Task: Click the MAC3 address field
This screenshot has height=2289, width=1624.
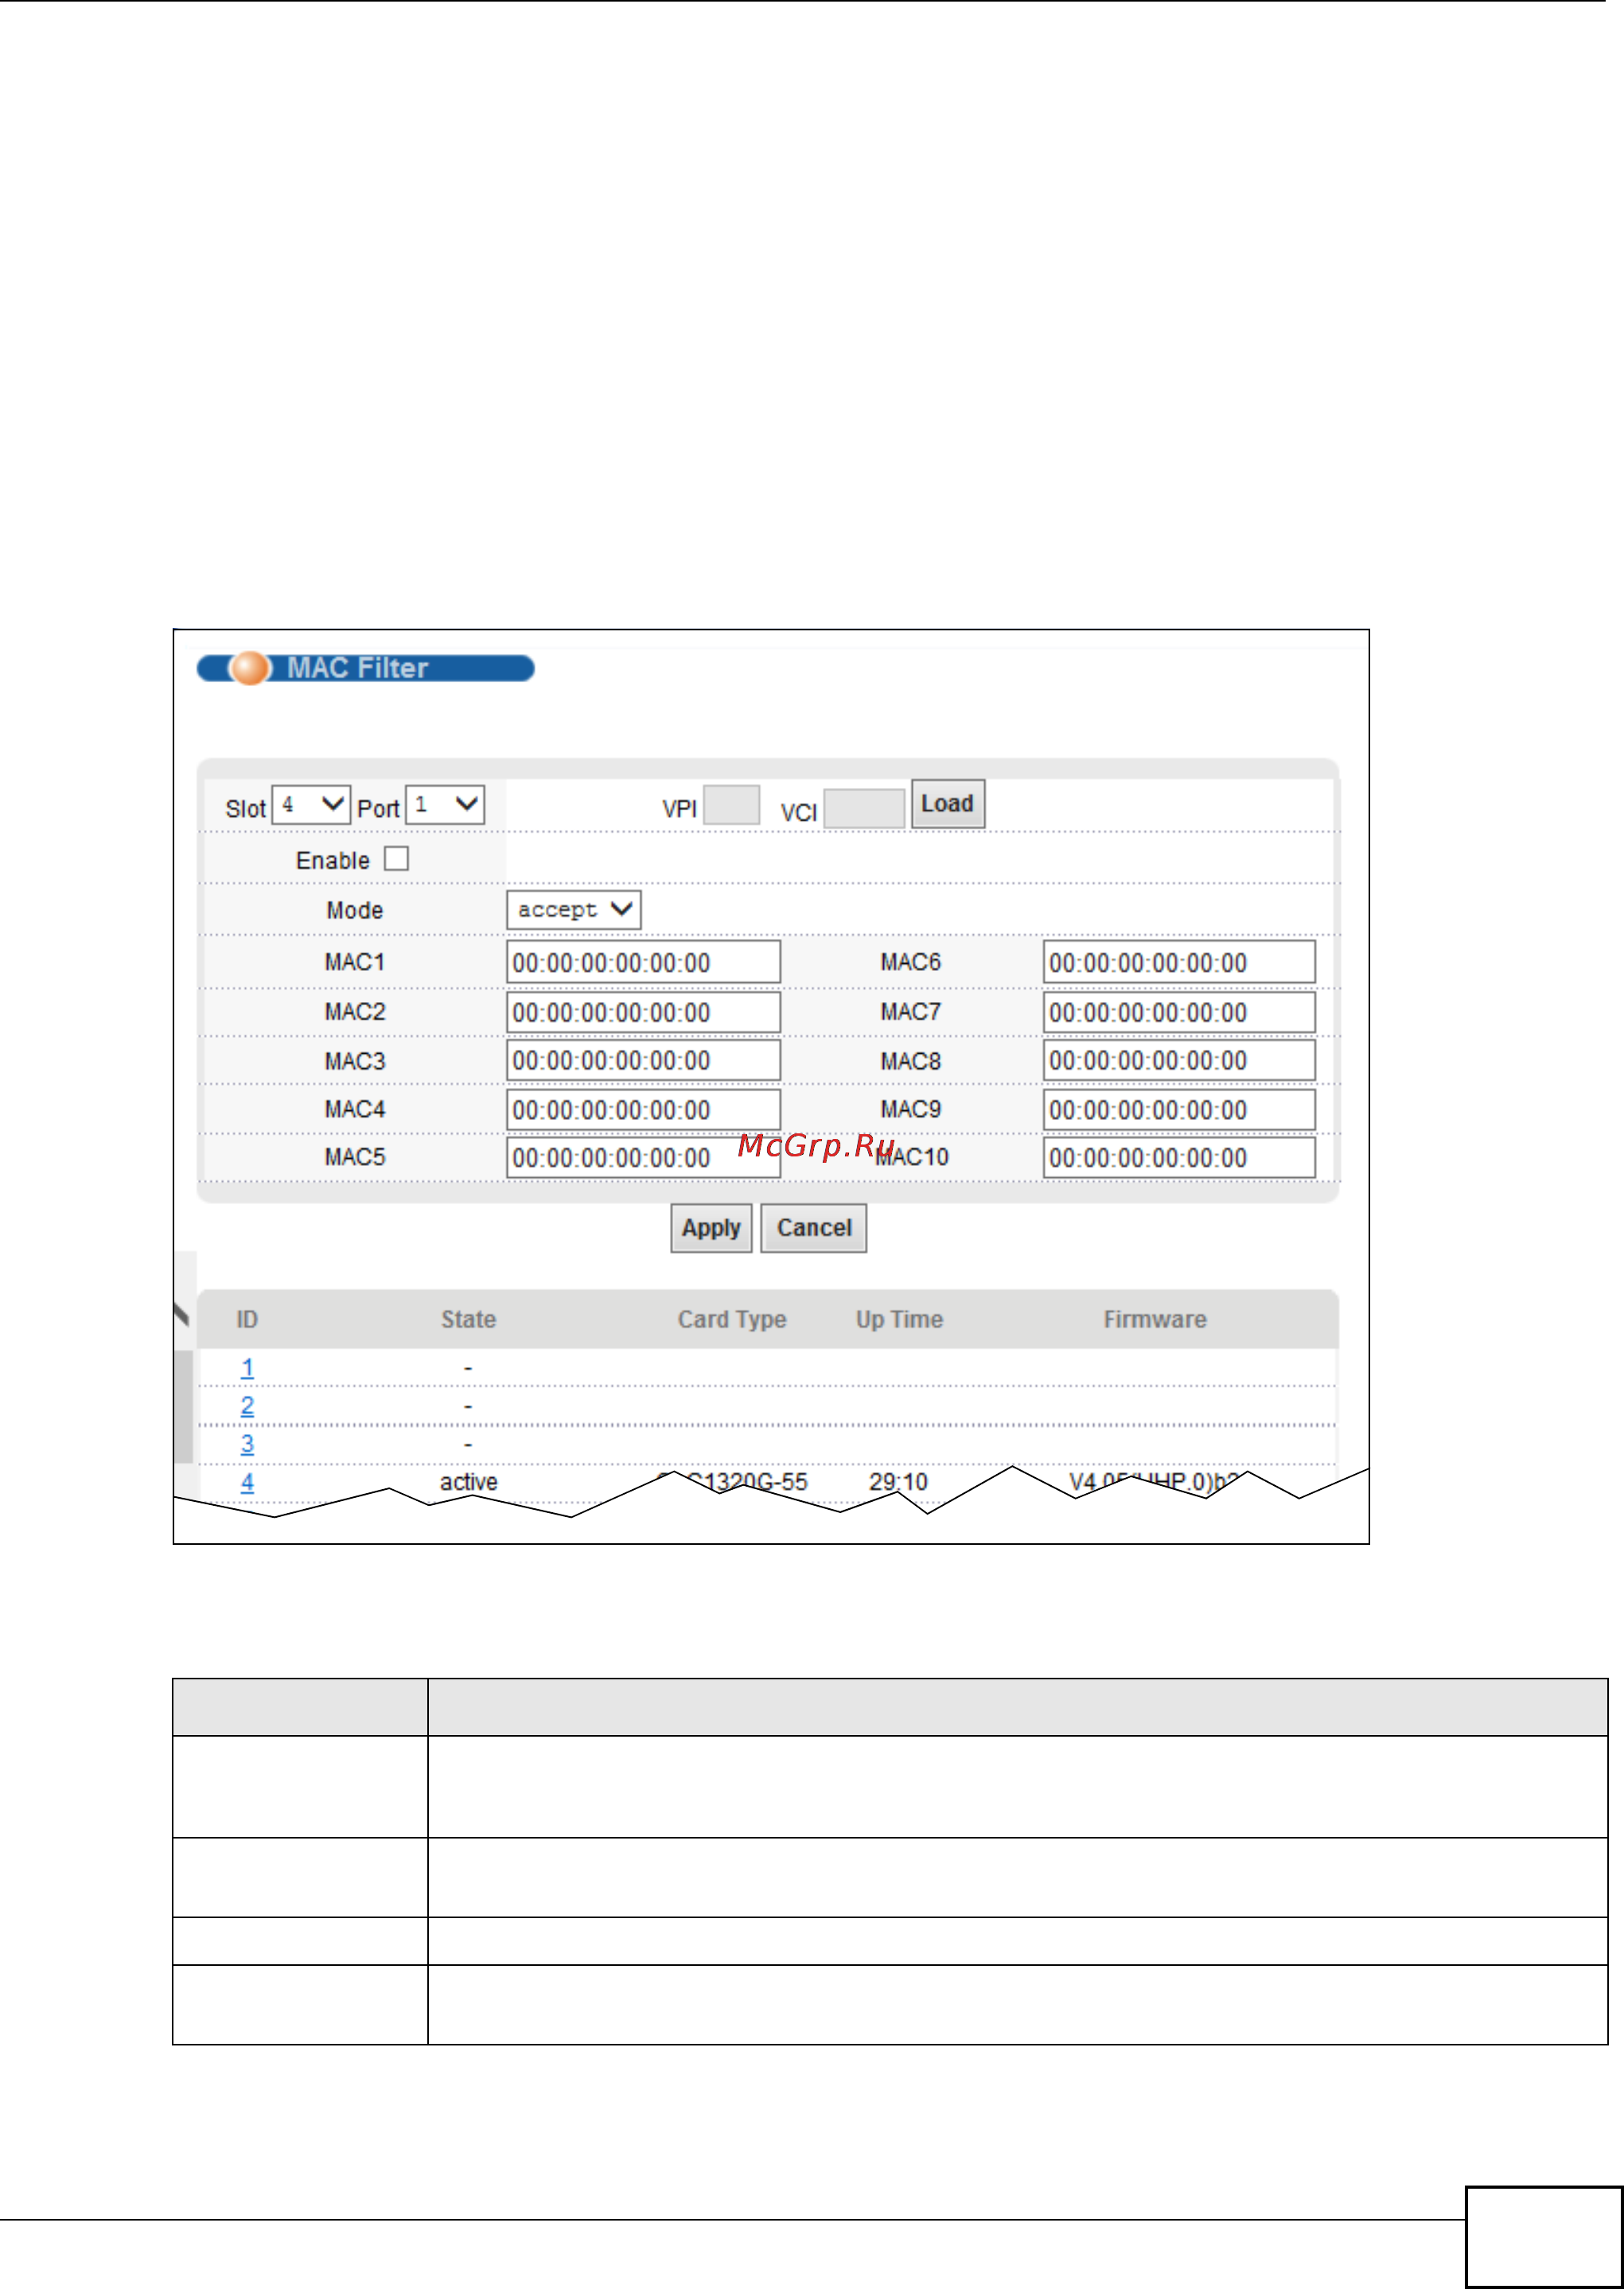Action: (643, 1061)
